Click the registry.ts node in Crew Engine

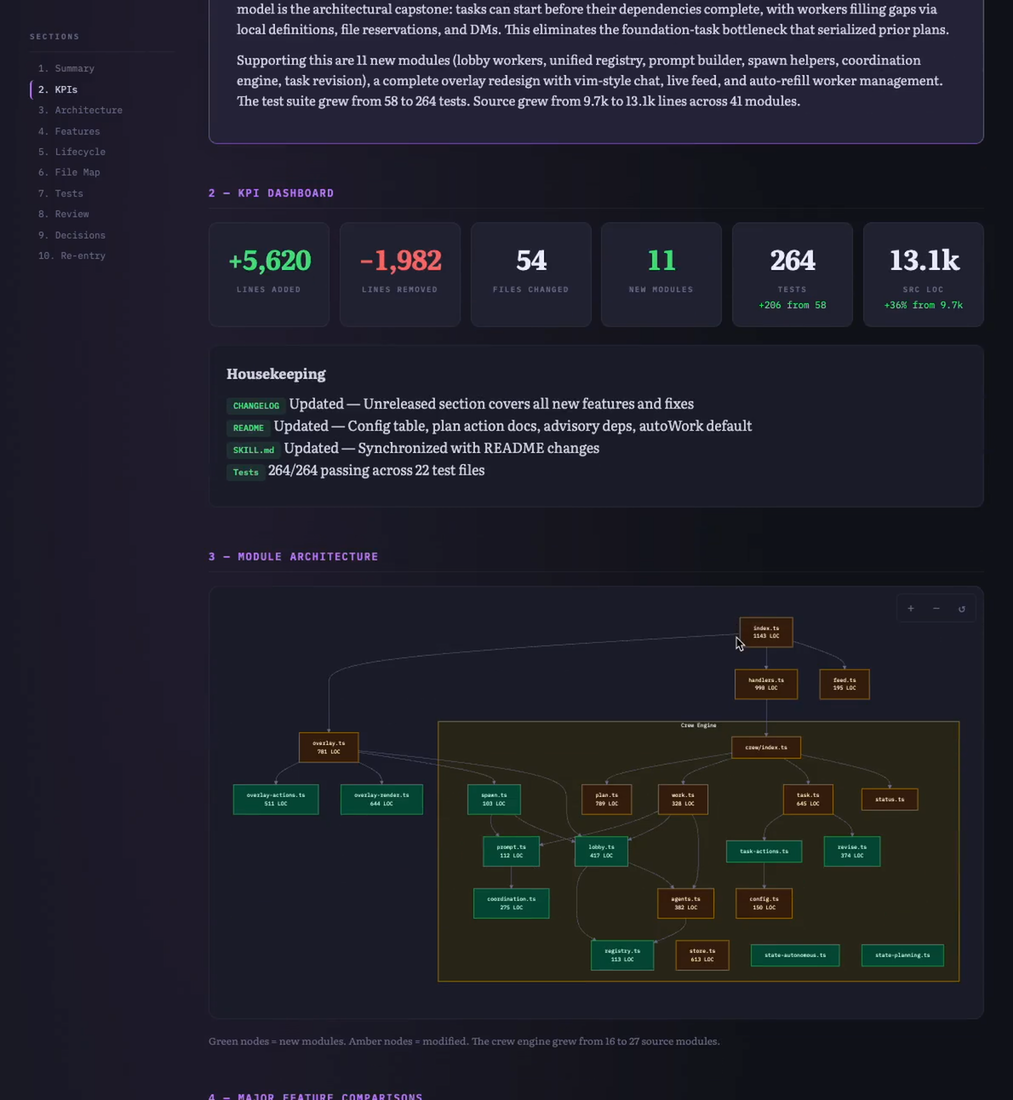[x=622, y=955]
